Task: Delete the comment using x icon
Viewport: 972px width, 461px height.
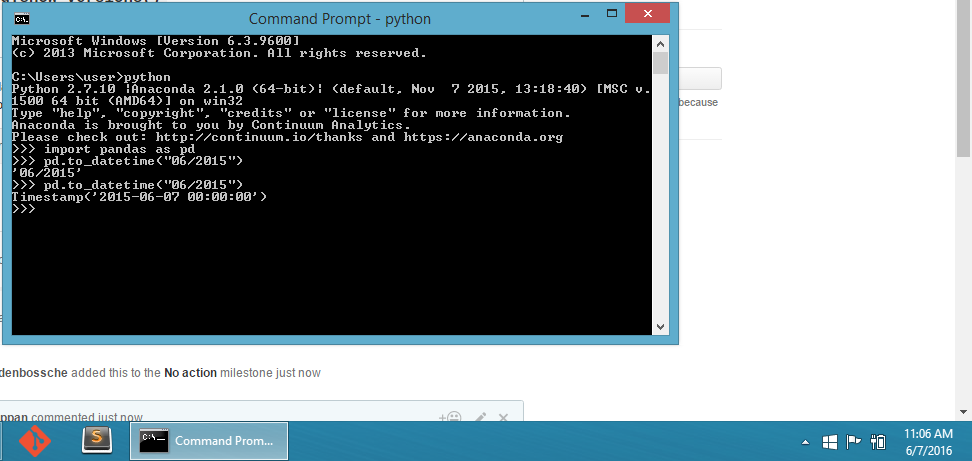Action: click(x=503, y=418)
